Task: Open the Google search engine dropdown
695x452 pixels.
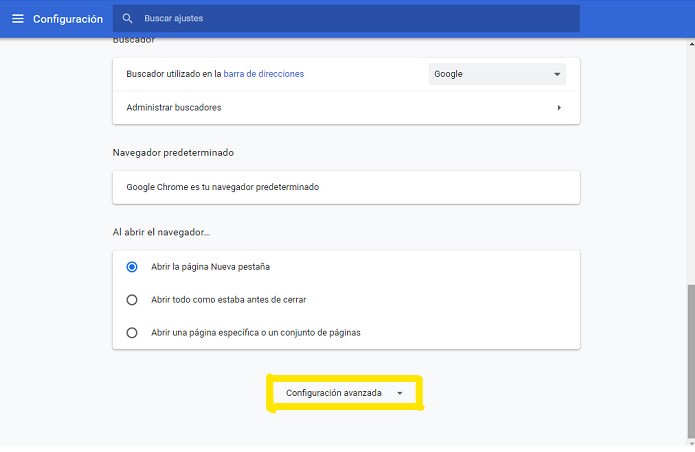Action: tap(497, 74)
